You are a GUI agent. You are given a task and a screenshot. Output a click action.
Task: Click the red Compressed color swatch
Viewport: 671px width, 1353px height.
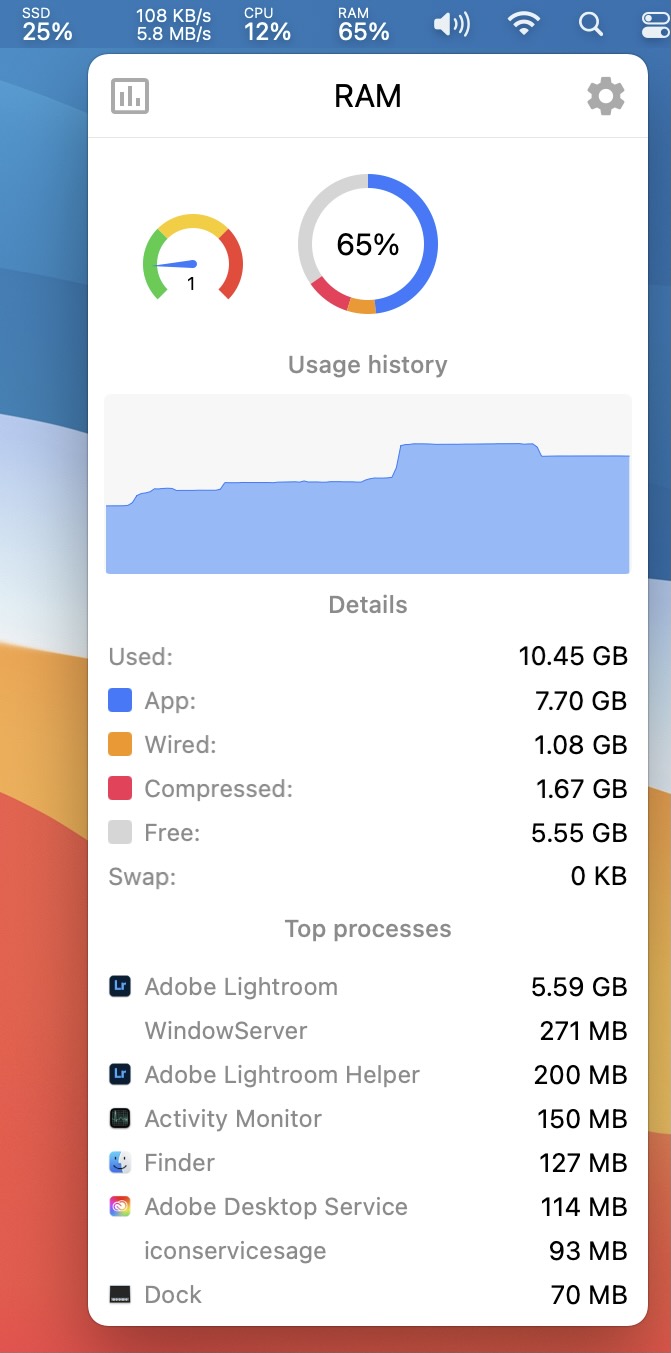(x=120, y=789)
